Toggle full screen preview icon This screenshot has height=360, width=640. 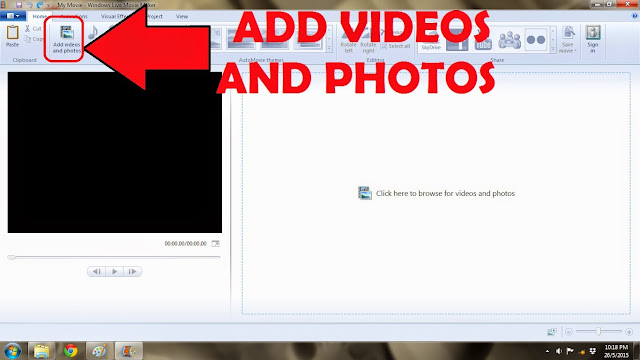pos(216,244)
